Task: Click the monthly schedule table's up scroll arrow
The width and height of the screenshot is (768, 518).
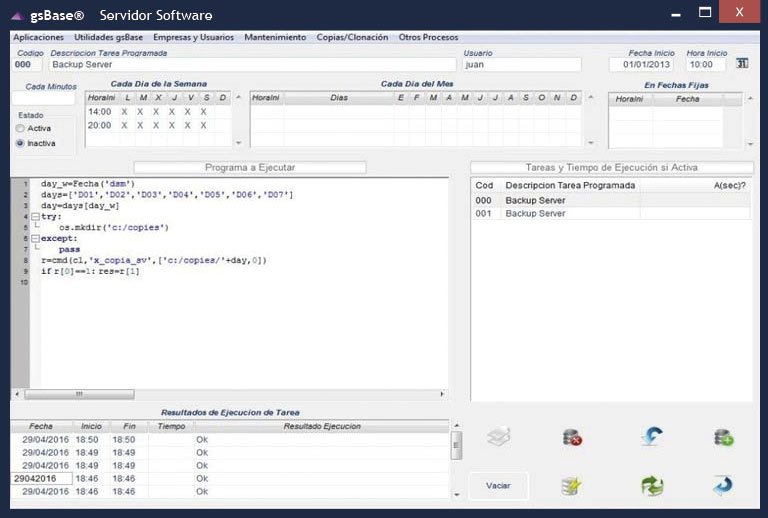Action: 591,97
